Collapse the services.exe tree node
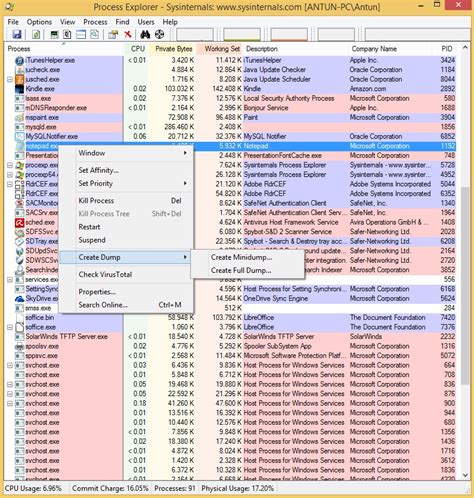 click(x=10, y=280)
